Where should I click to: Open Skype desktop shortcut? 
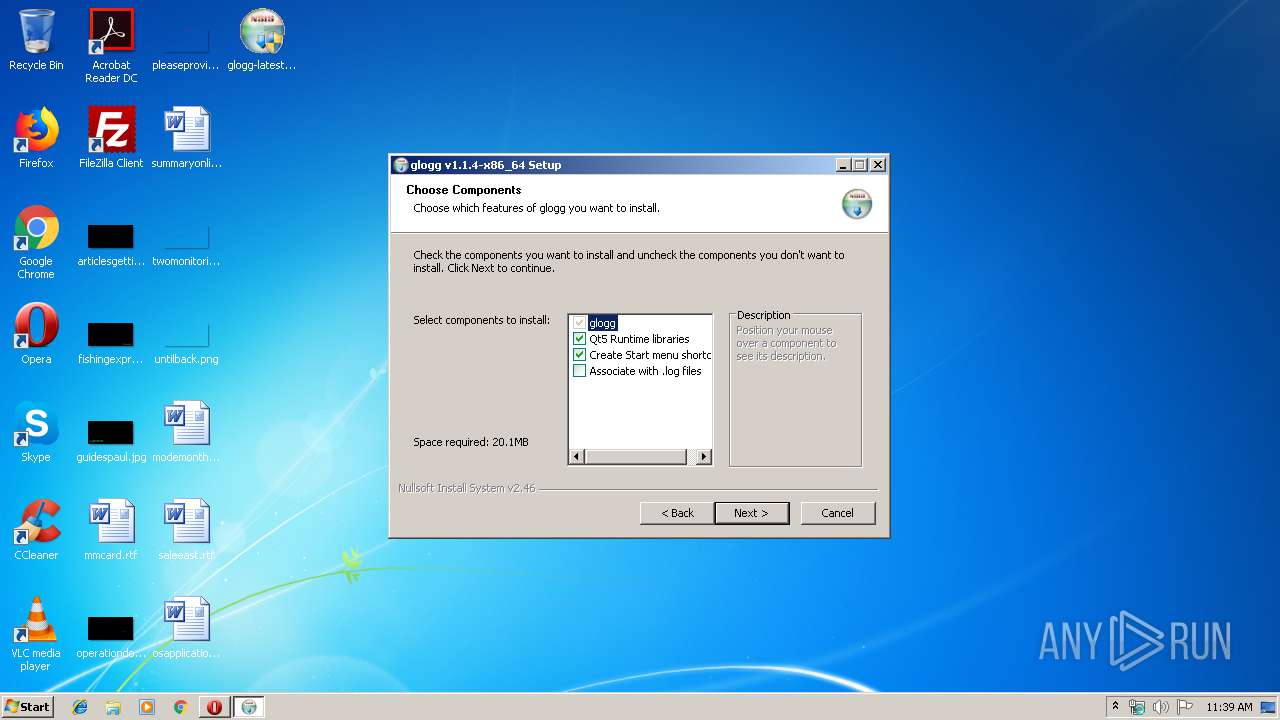[36, 432]
